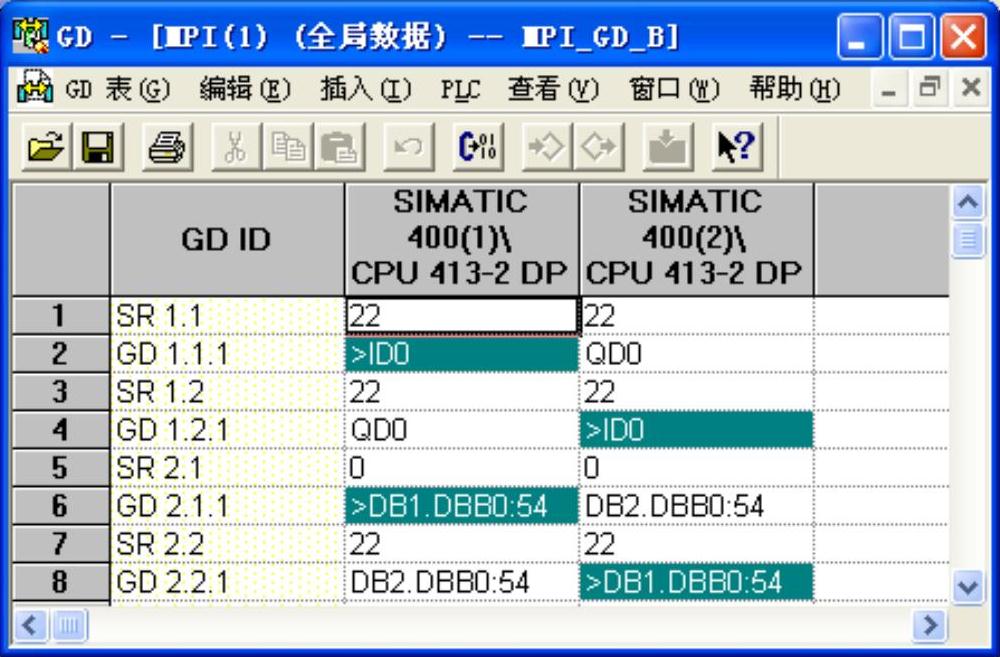Click the Paste clipboard toolbar icon
Screen dimensions: 1000x657
339,147
